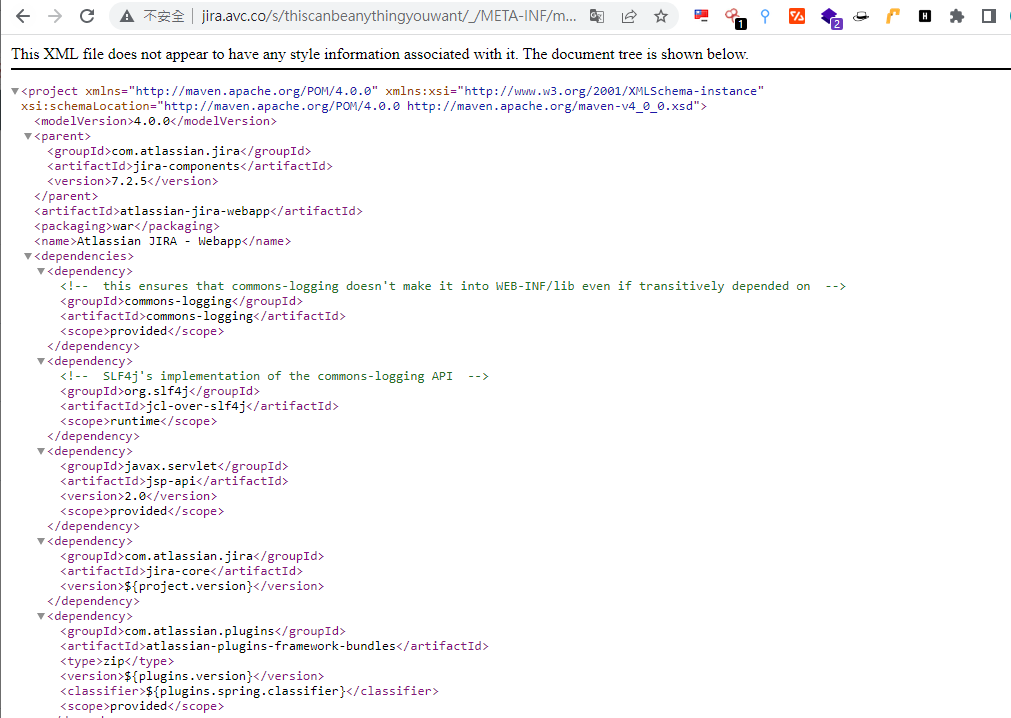This screenshot has width=1011, height=718.
Task: Click the jsp-api version 2.0
Action: 133,496
